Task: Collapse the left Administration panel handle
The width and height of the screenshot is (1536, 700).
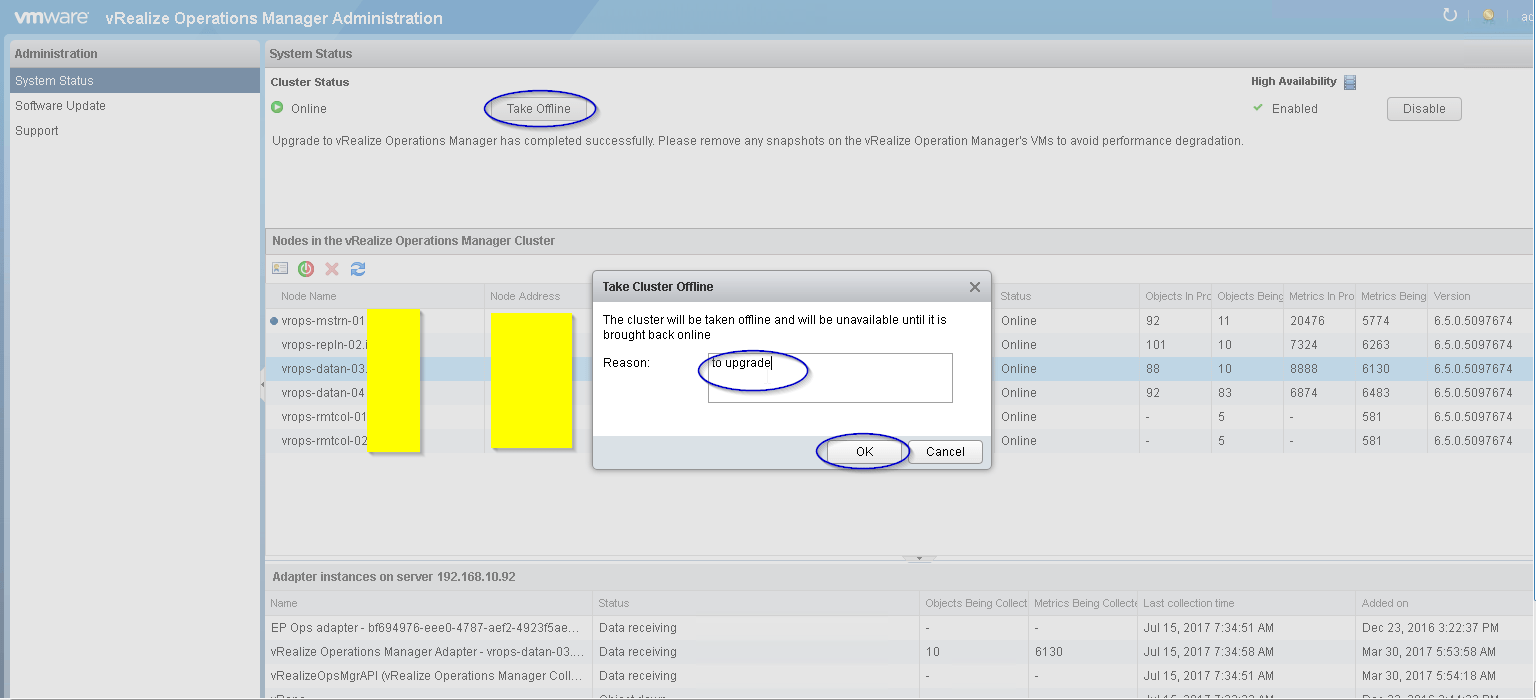Action: point(262,385)
